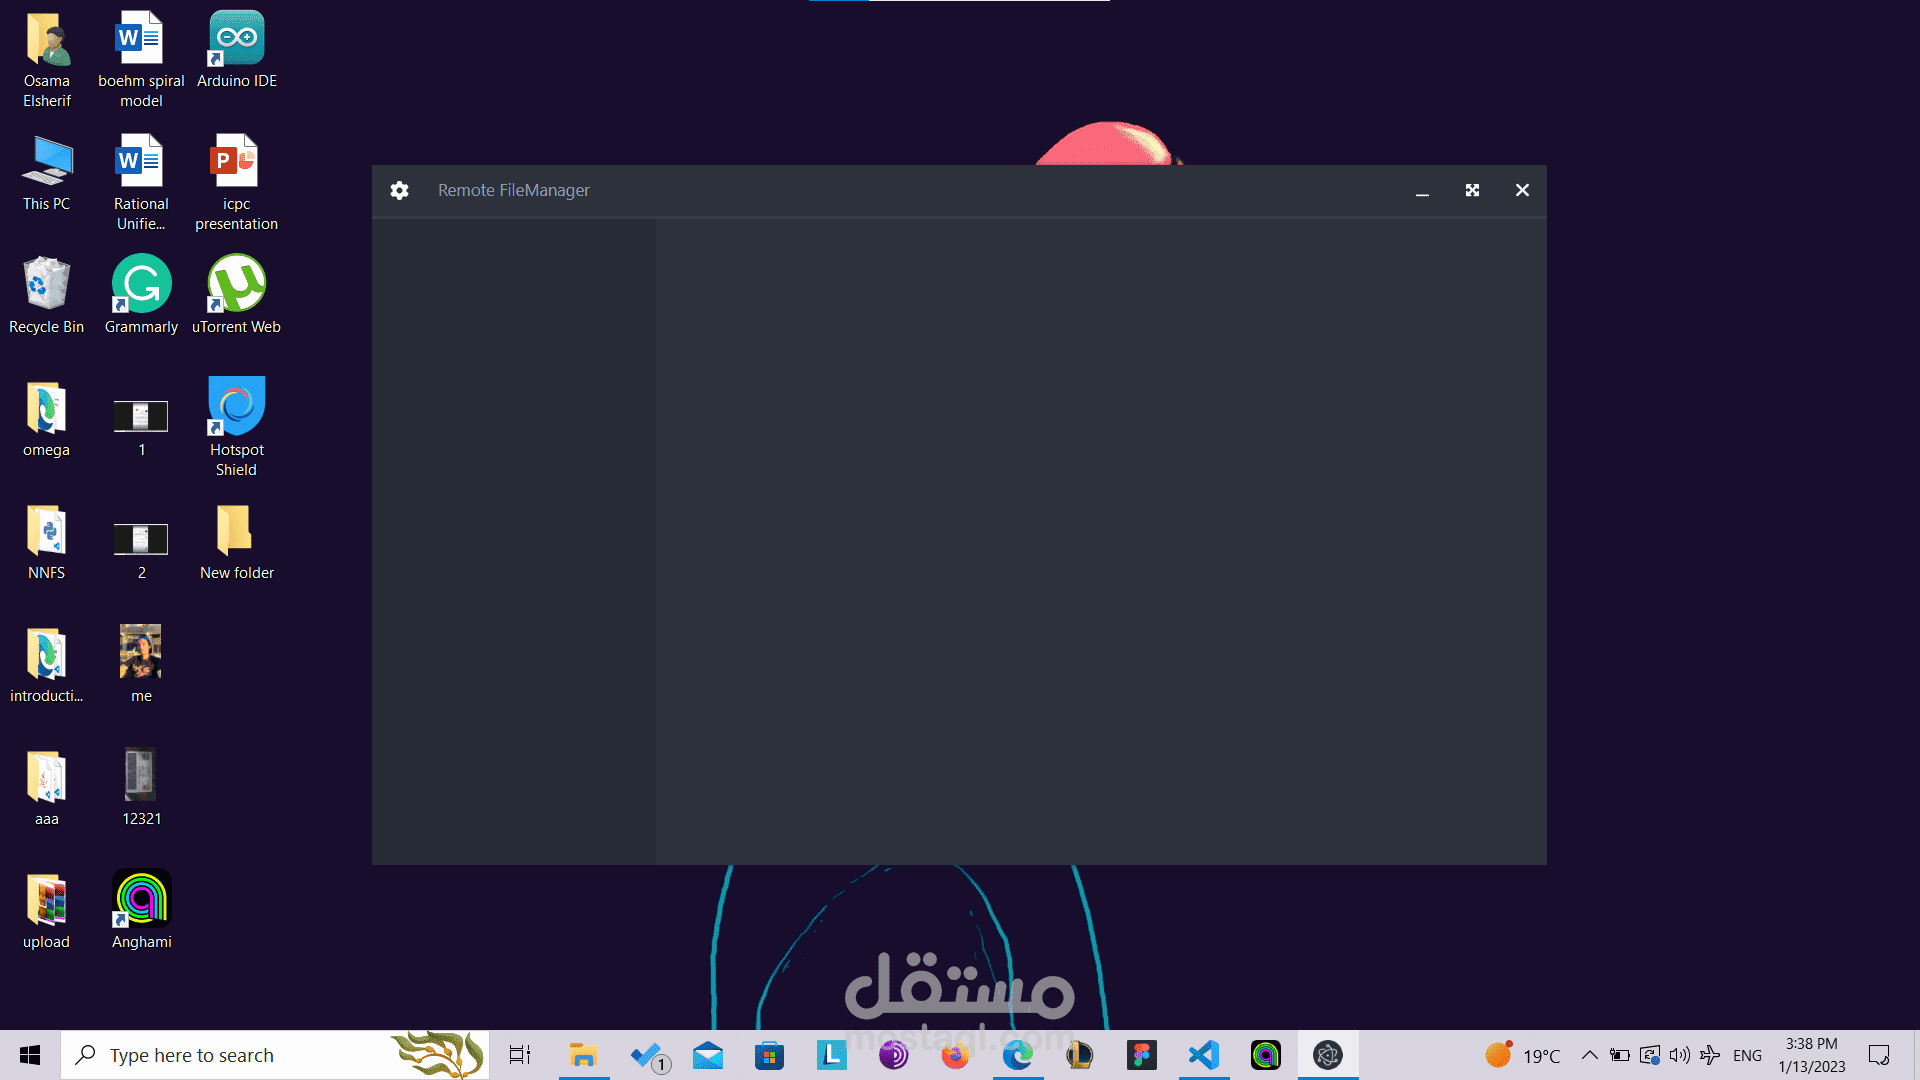Open the Remote FileManager settings gear
Image resolution: width=1920 pixels, height=1080 pixels.
point(399,190)
